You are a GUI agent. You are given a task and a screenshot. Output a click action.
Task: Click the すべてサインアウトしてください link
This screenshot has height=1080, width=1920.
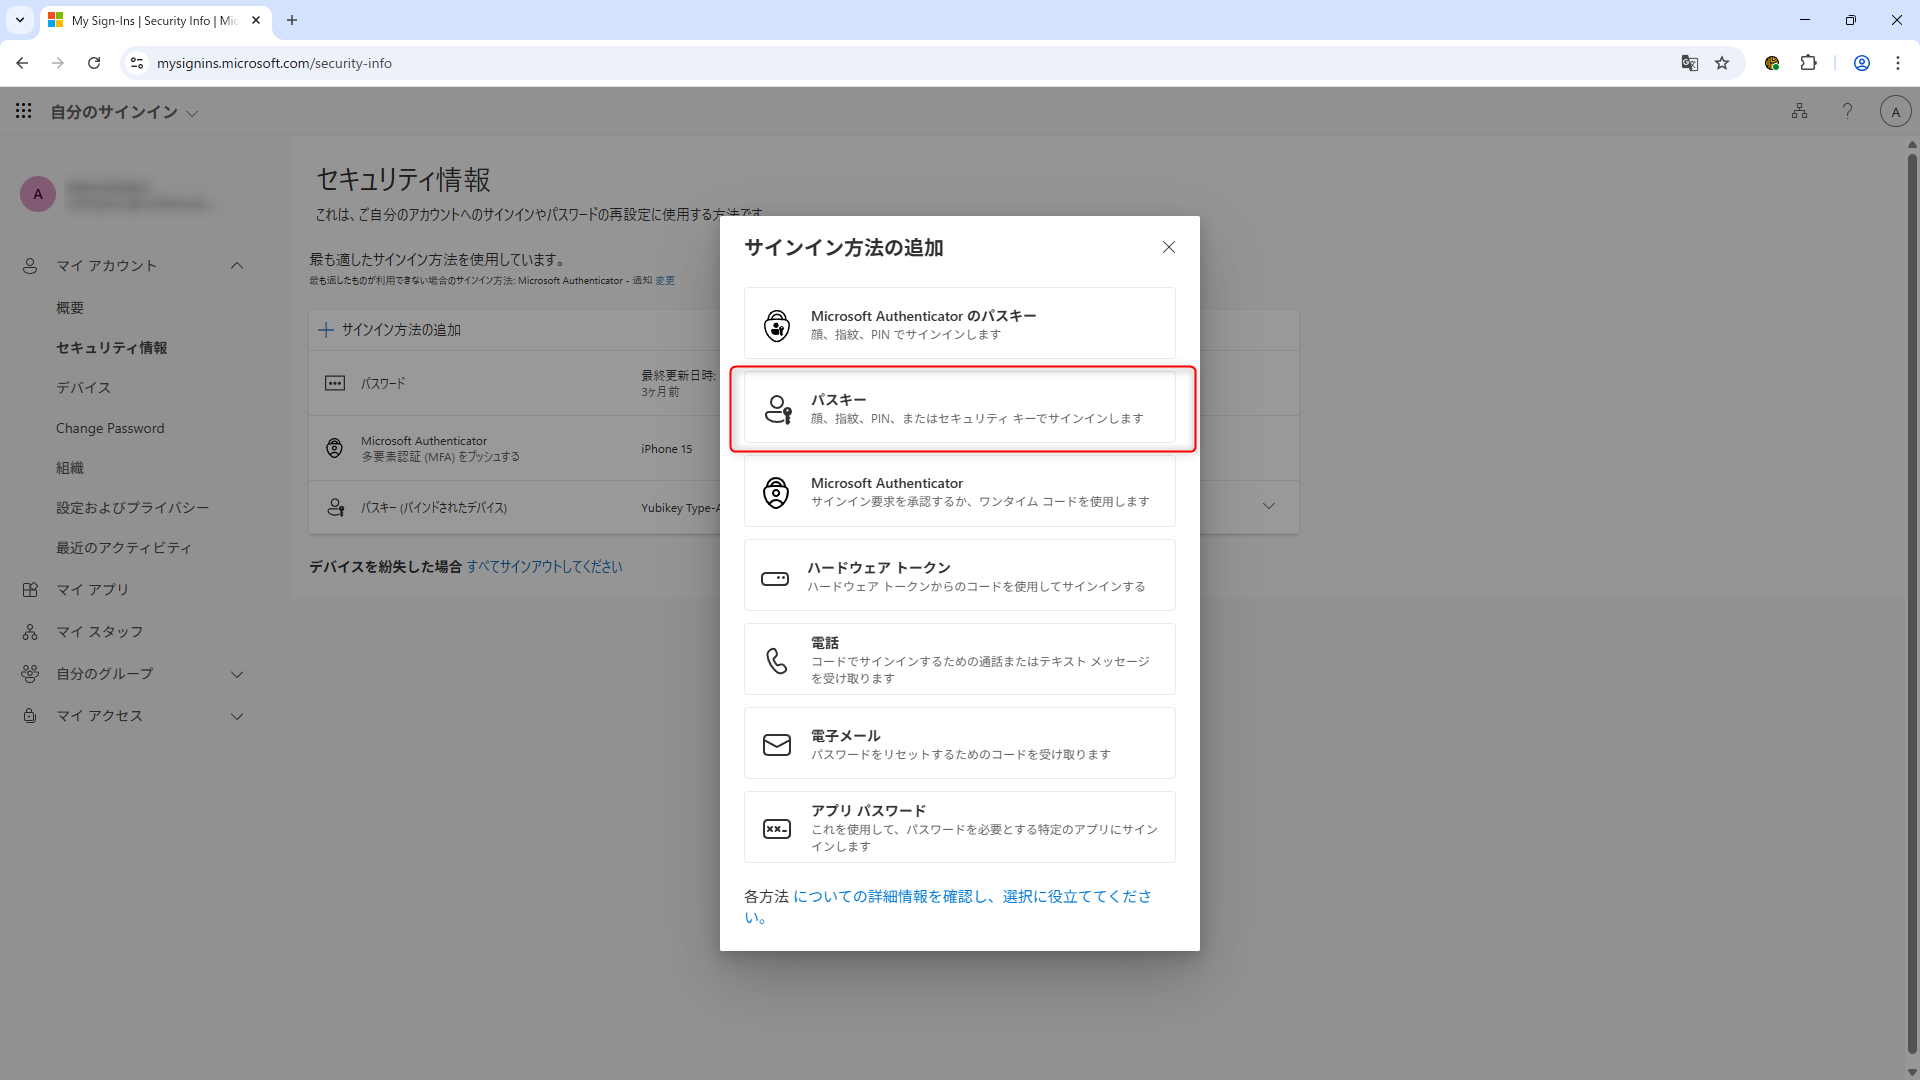pos(544,567)
